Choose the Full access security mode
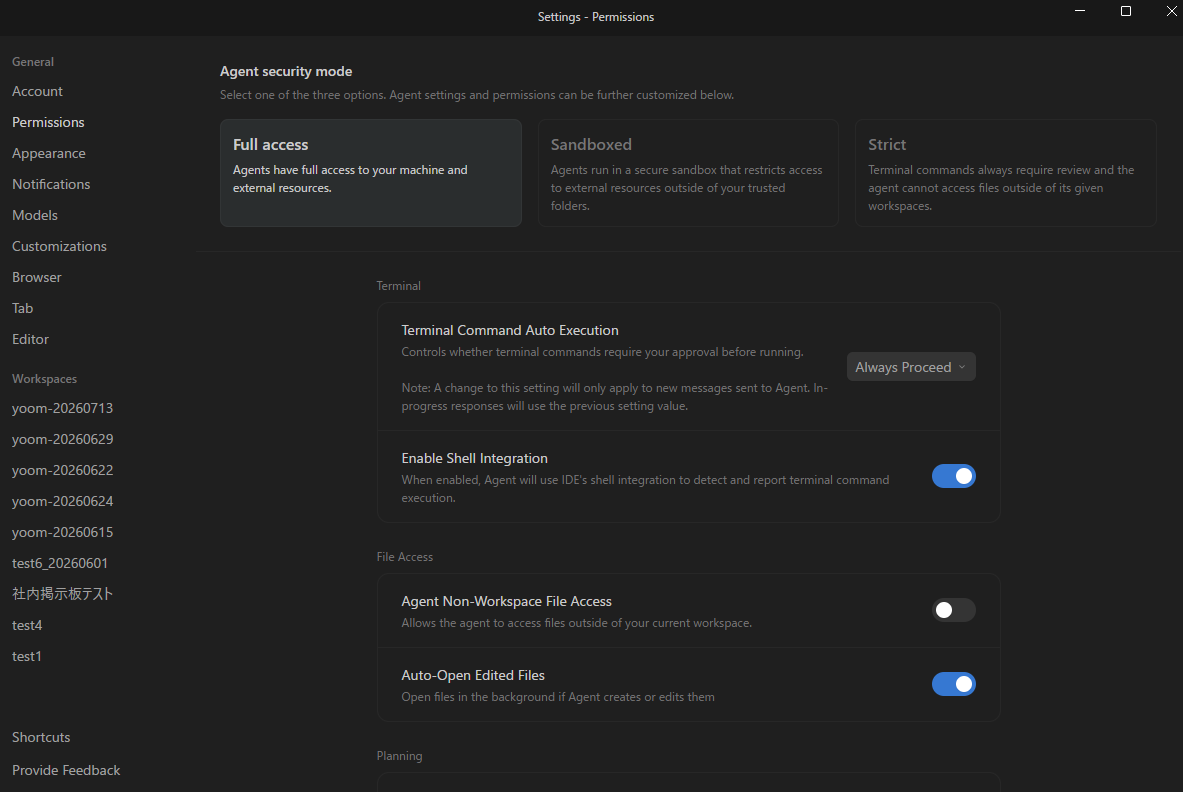This screenshot has height=792, width=1183. [x=370, y=173]
